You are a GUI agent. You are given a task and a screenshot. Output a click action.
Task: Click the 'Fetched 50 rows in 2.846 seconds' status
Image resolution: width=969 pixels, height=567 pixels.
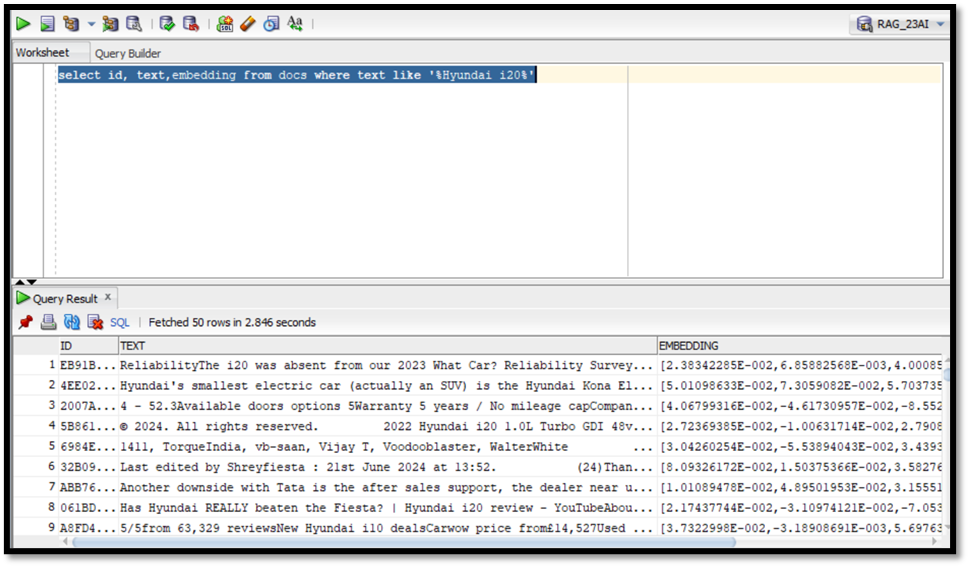pyautogui.click(x=232, y=323)
